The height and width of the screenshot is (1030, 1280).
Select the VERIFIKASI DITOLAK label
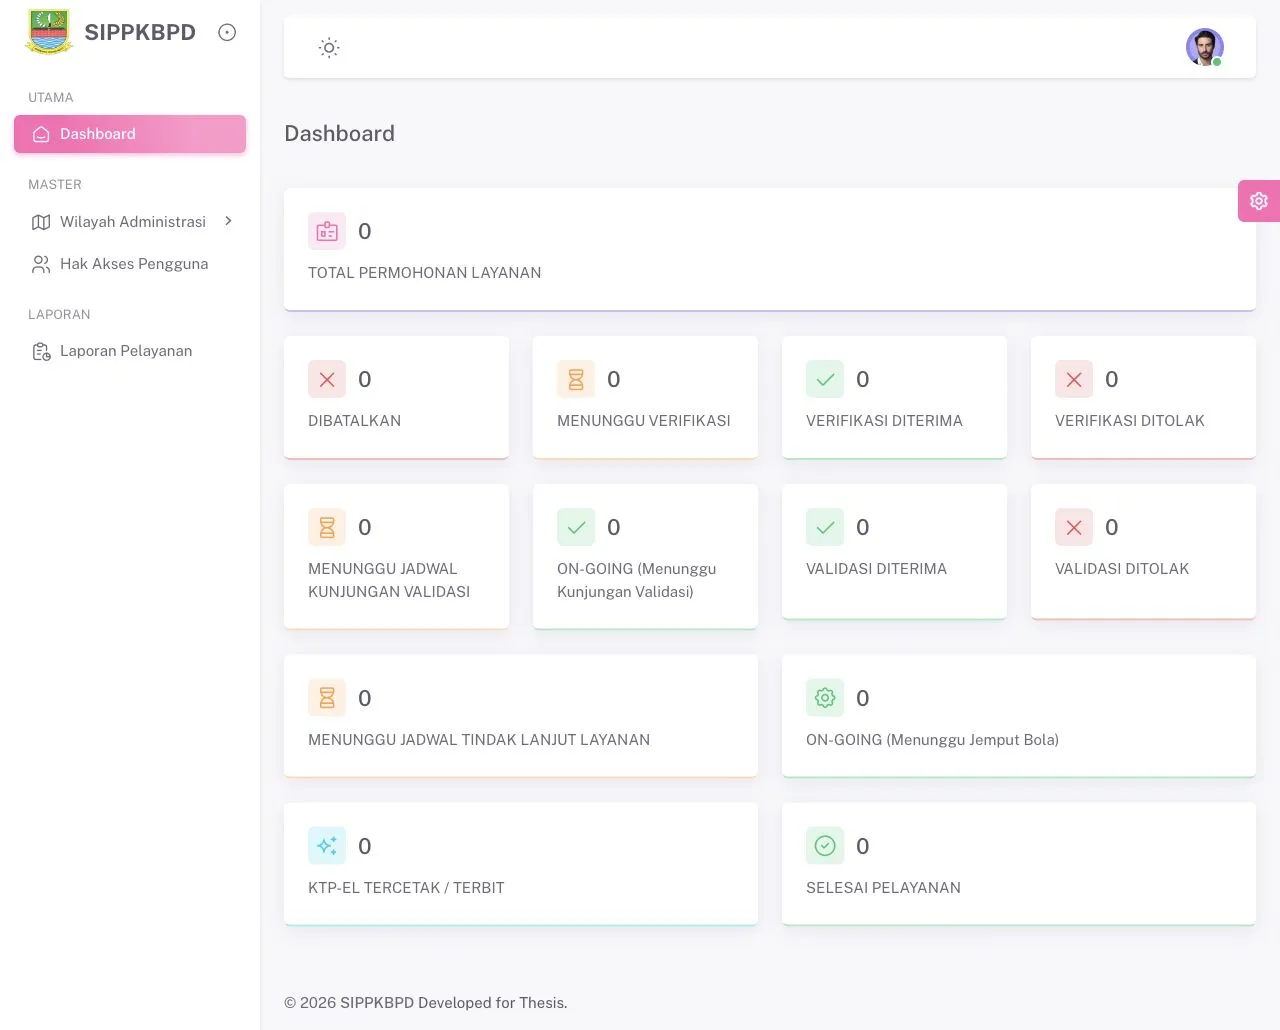(x=1130, y=421)
